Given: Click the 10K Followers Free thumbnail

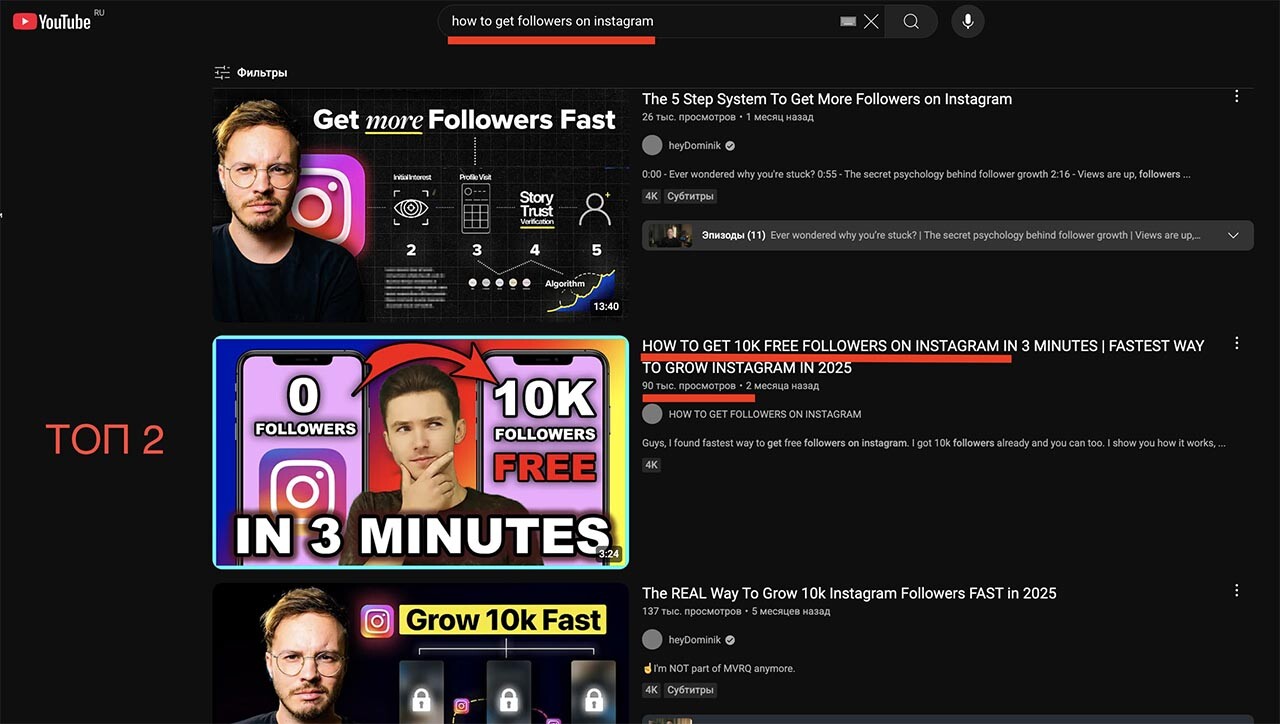Looking at the screenshot, I should tap(420, 452).
